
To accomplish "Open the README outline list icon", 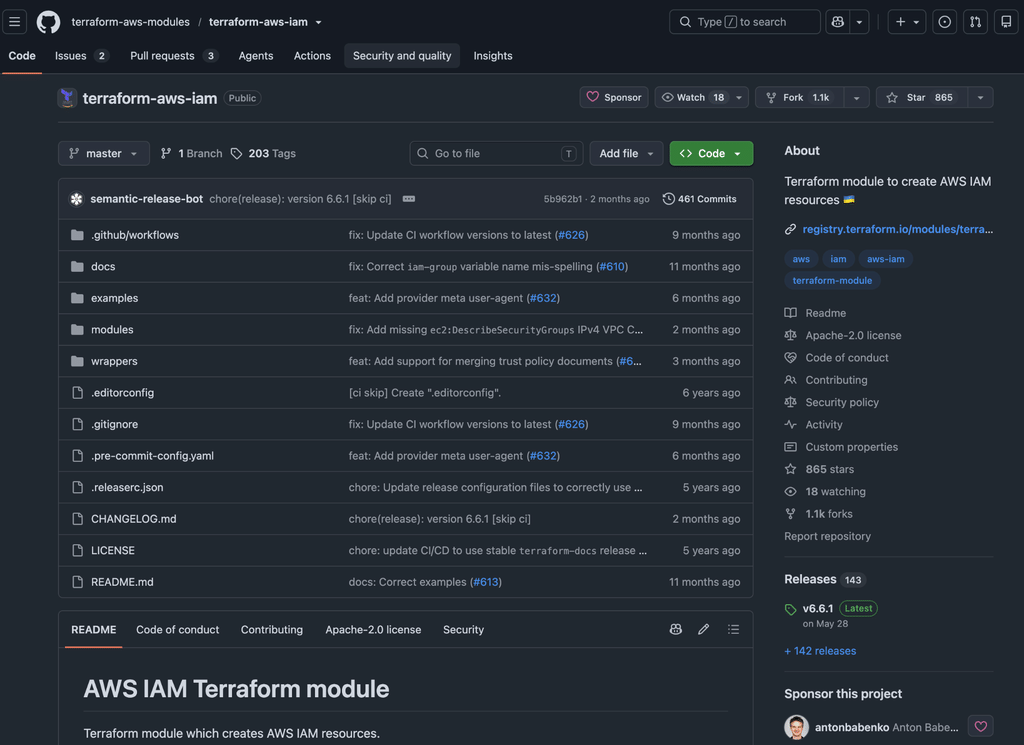I will [733, 629].
